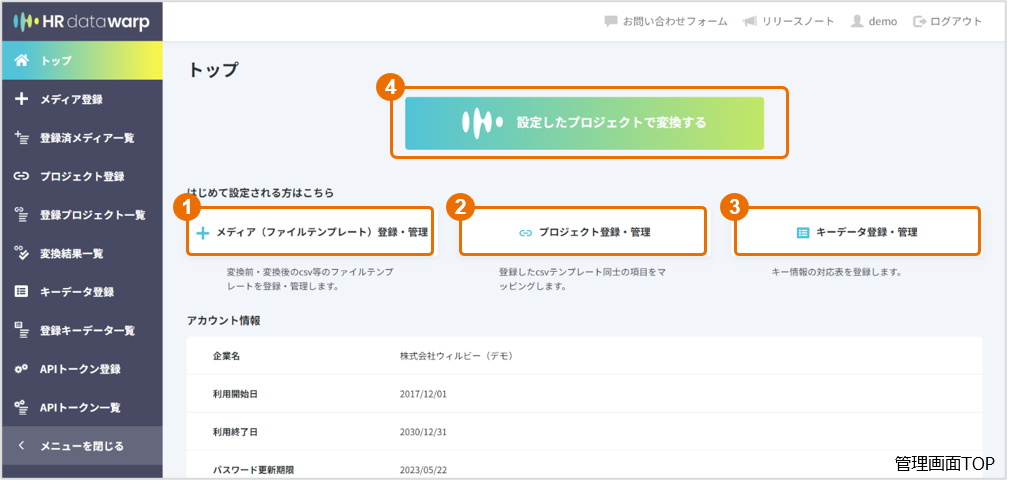Click the トップ page heading

click(213, 70)
